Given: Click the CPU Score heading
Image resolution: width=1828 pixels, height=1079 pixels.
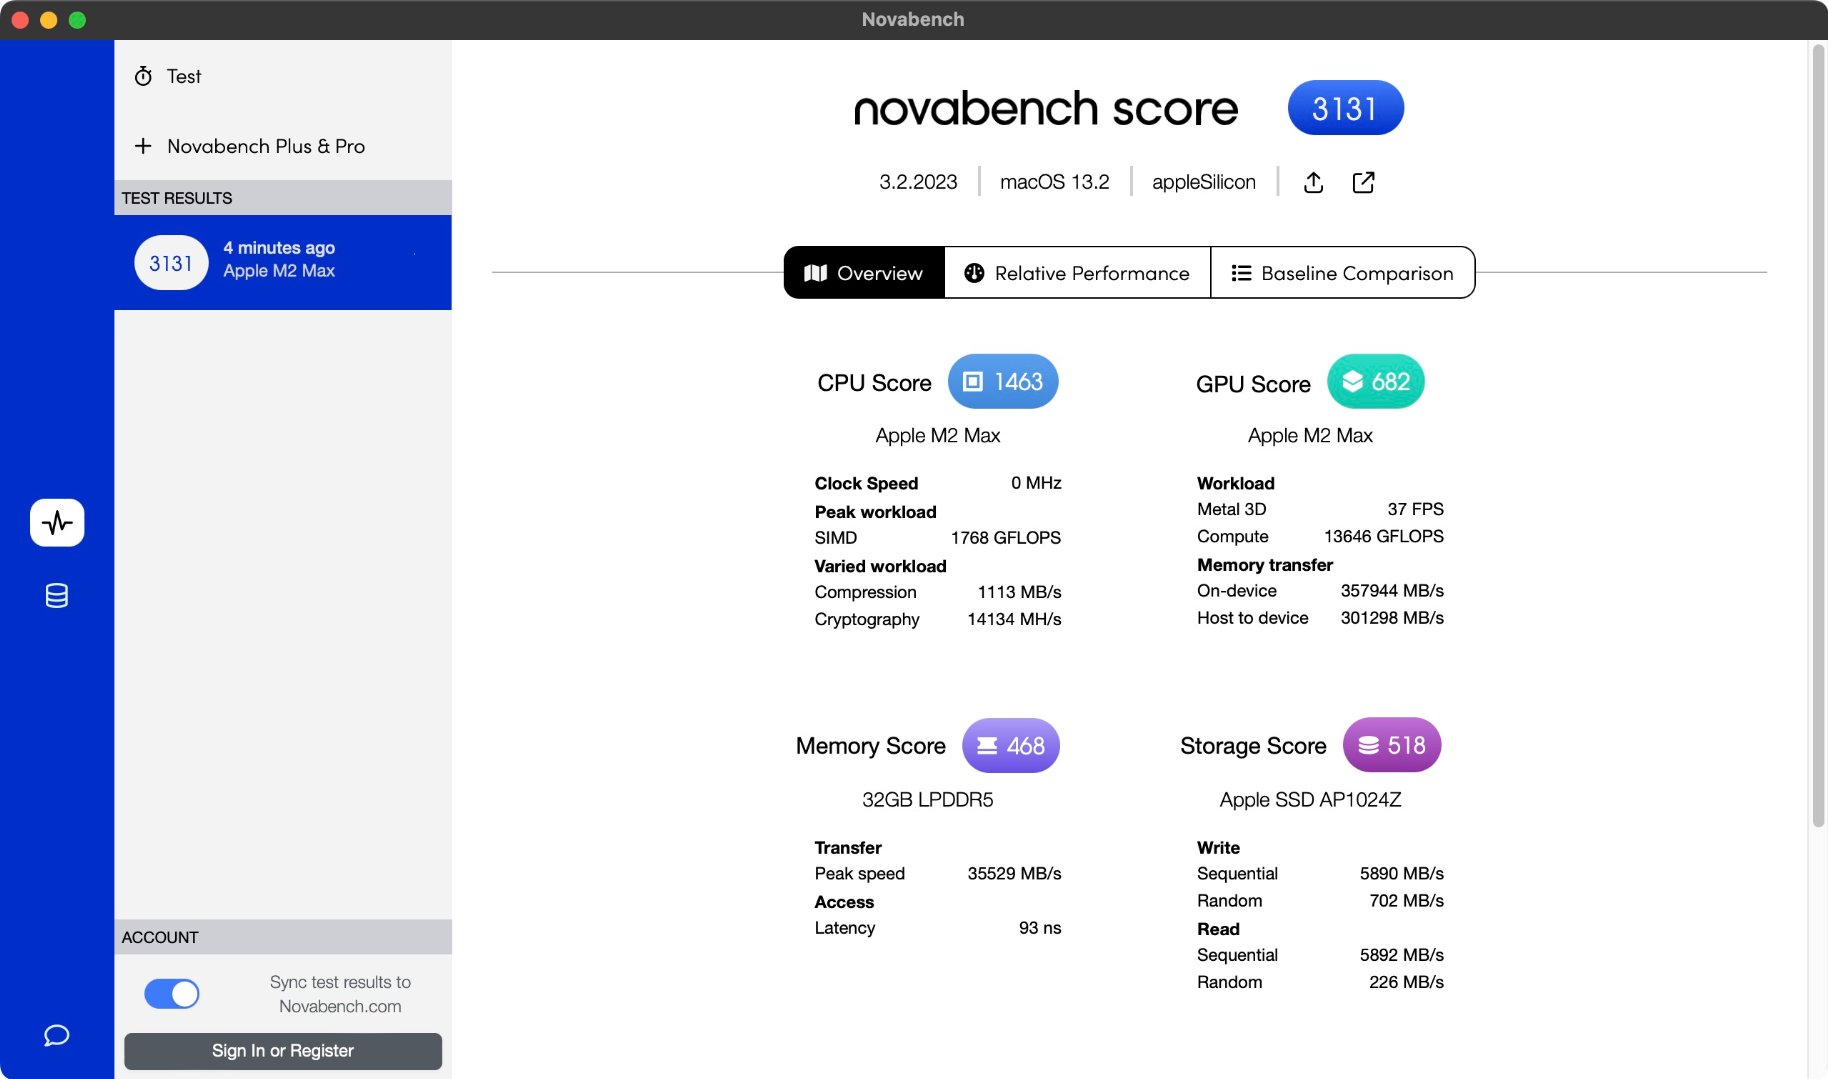Looking at the screenshot, I should click(x=874, y=383).
